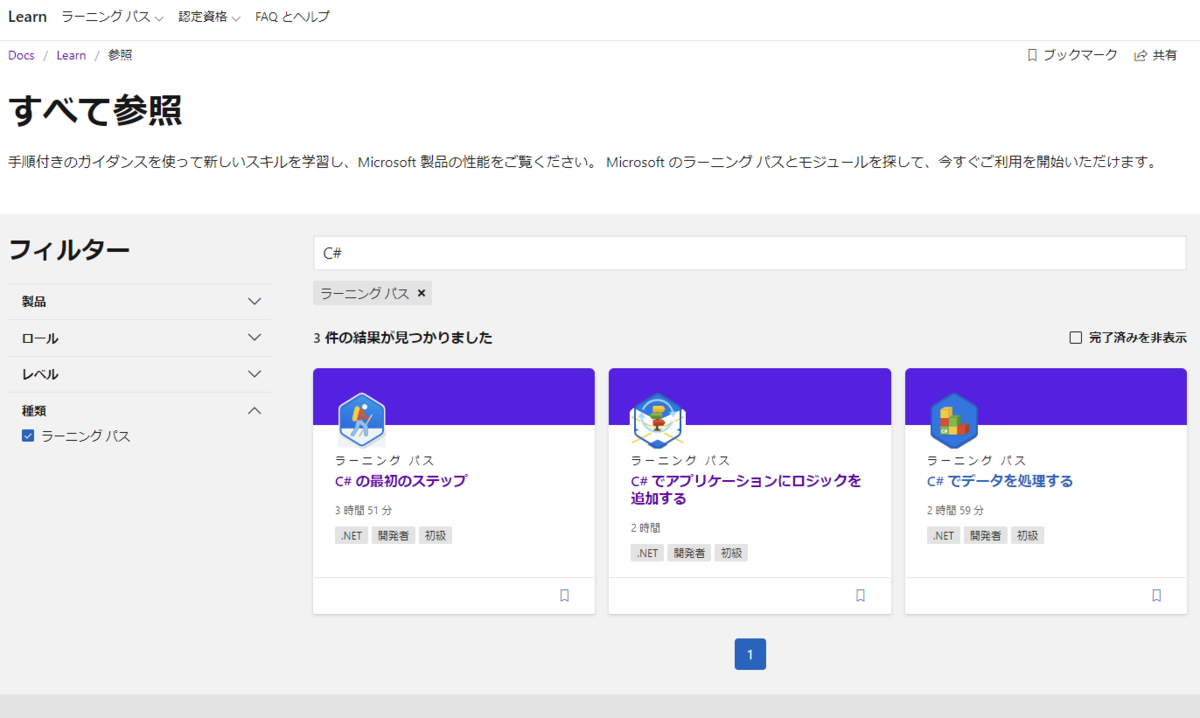This screenshot has height=718, width=1200.
Task: Open C# でアプリケーションにロジックを追加する link
Action: [x=746, y=490]
